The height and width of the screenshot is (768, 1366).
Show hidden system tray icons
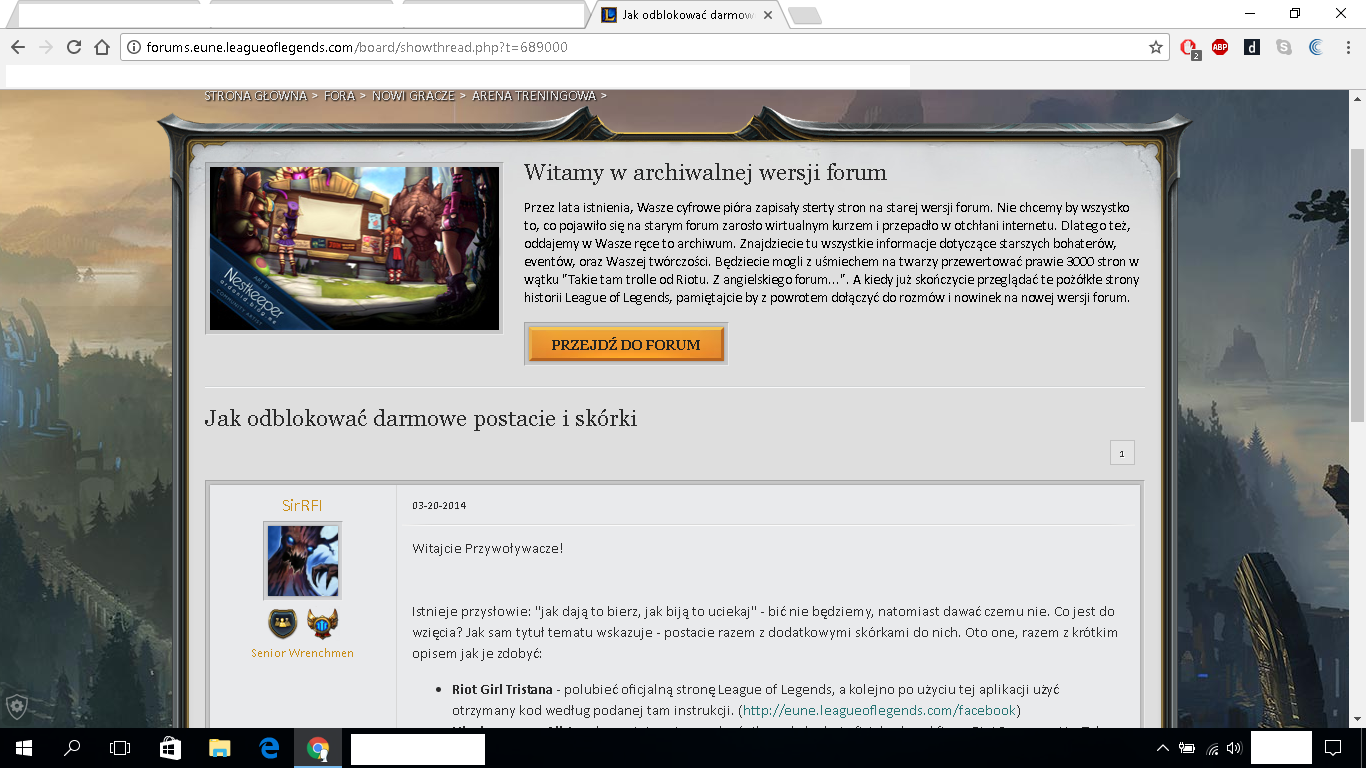[x=1163, y=748]
